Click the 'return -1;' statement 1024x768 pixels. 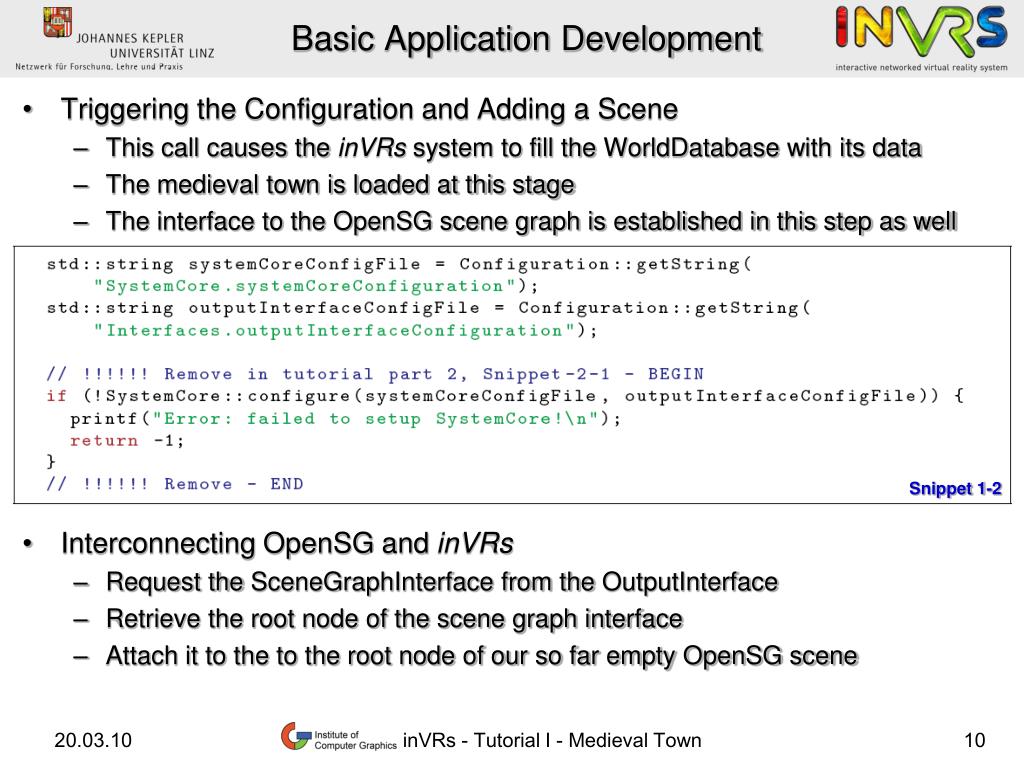tap(127, 441)
